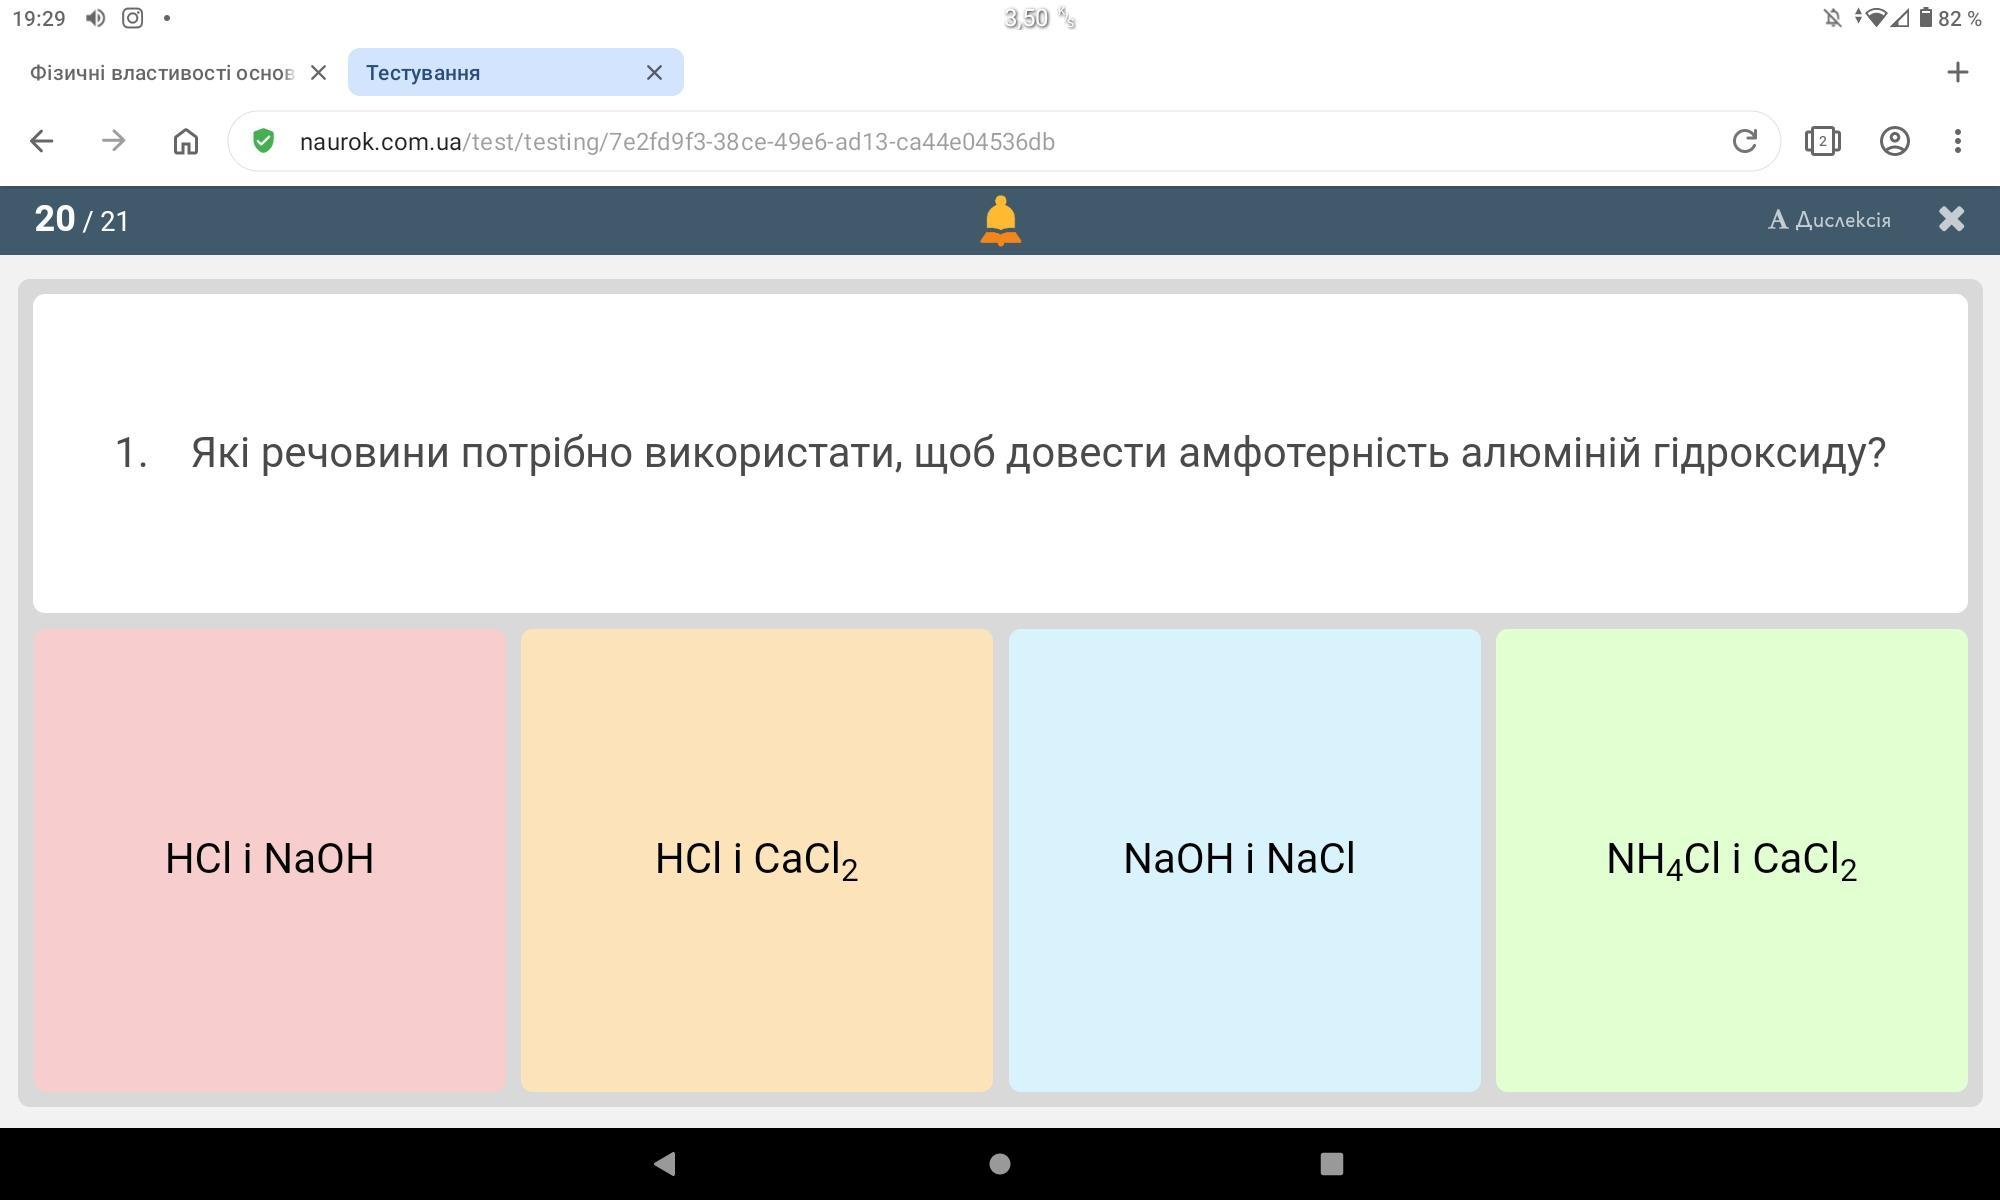Navigate back with the back arrow
The height and width of the screenshot is (1200, 2000).
click(x=41, y=141)
